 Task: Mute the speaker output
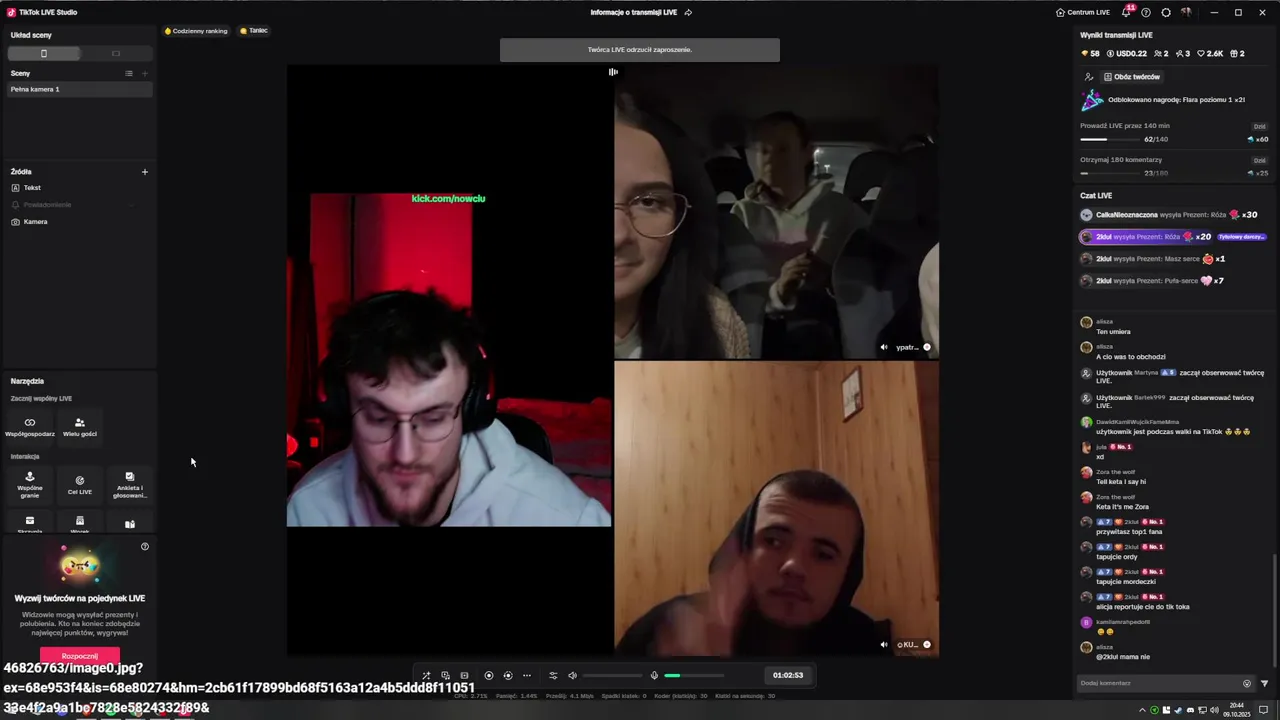click(572, 675)
